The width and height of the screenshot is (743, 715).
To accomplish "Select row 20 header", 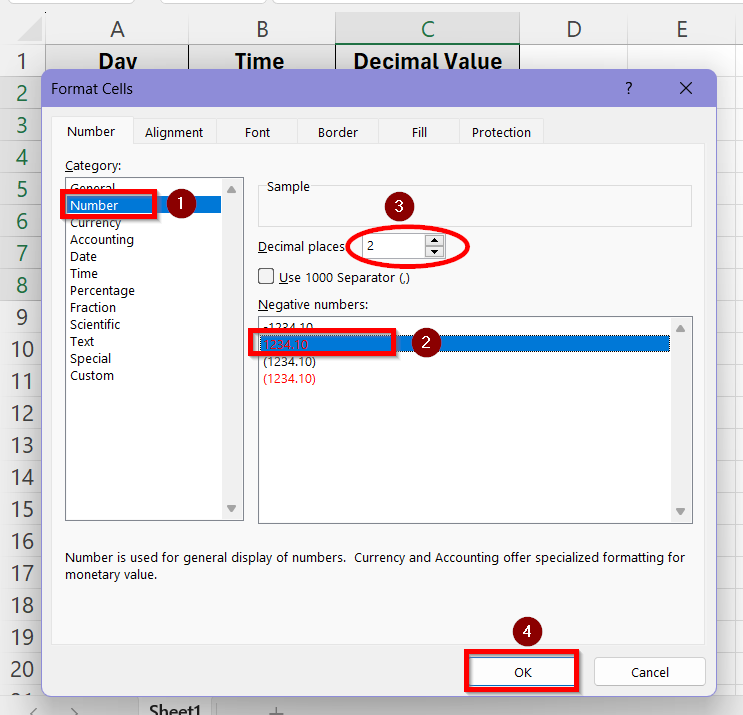I will [x=22, y=669].
